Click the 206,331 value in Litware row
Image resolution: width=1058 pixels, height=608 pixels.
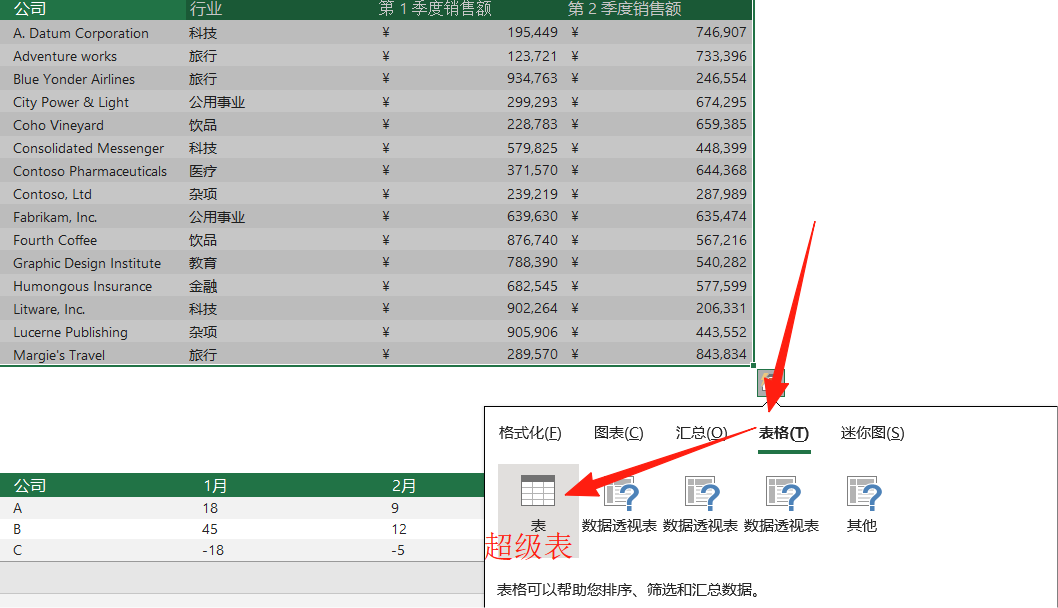click(721, 308)
